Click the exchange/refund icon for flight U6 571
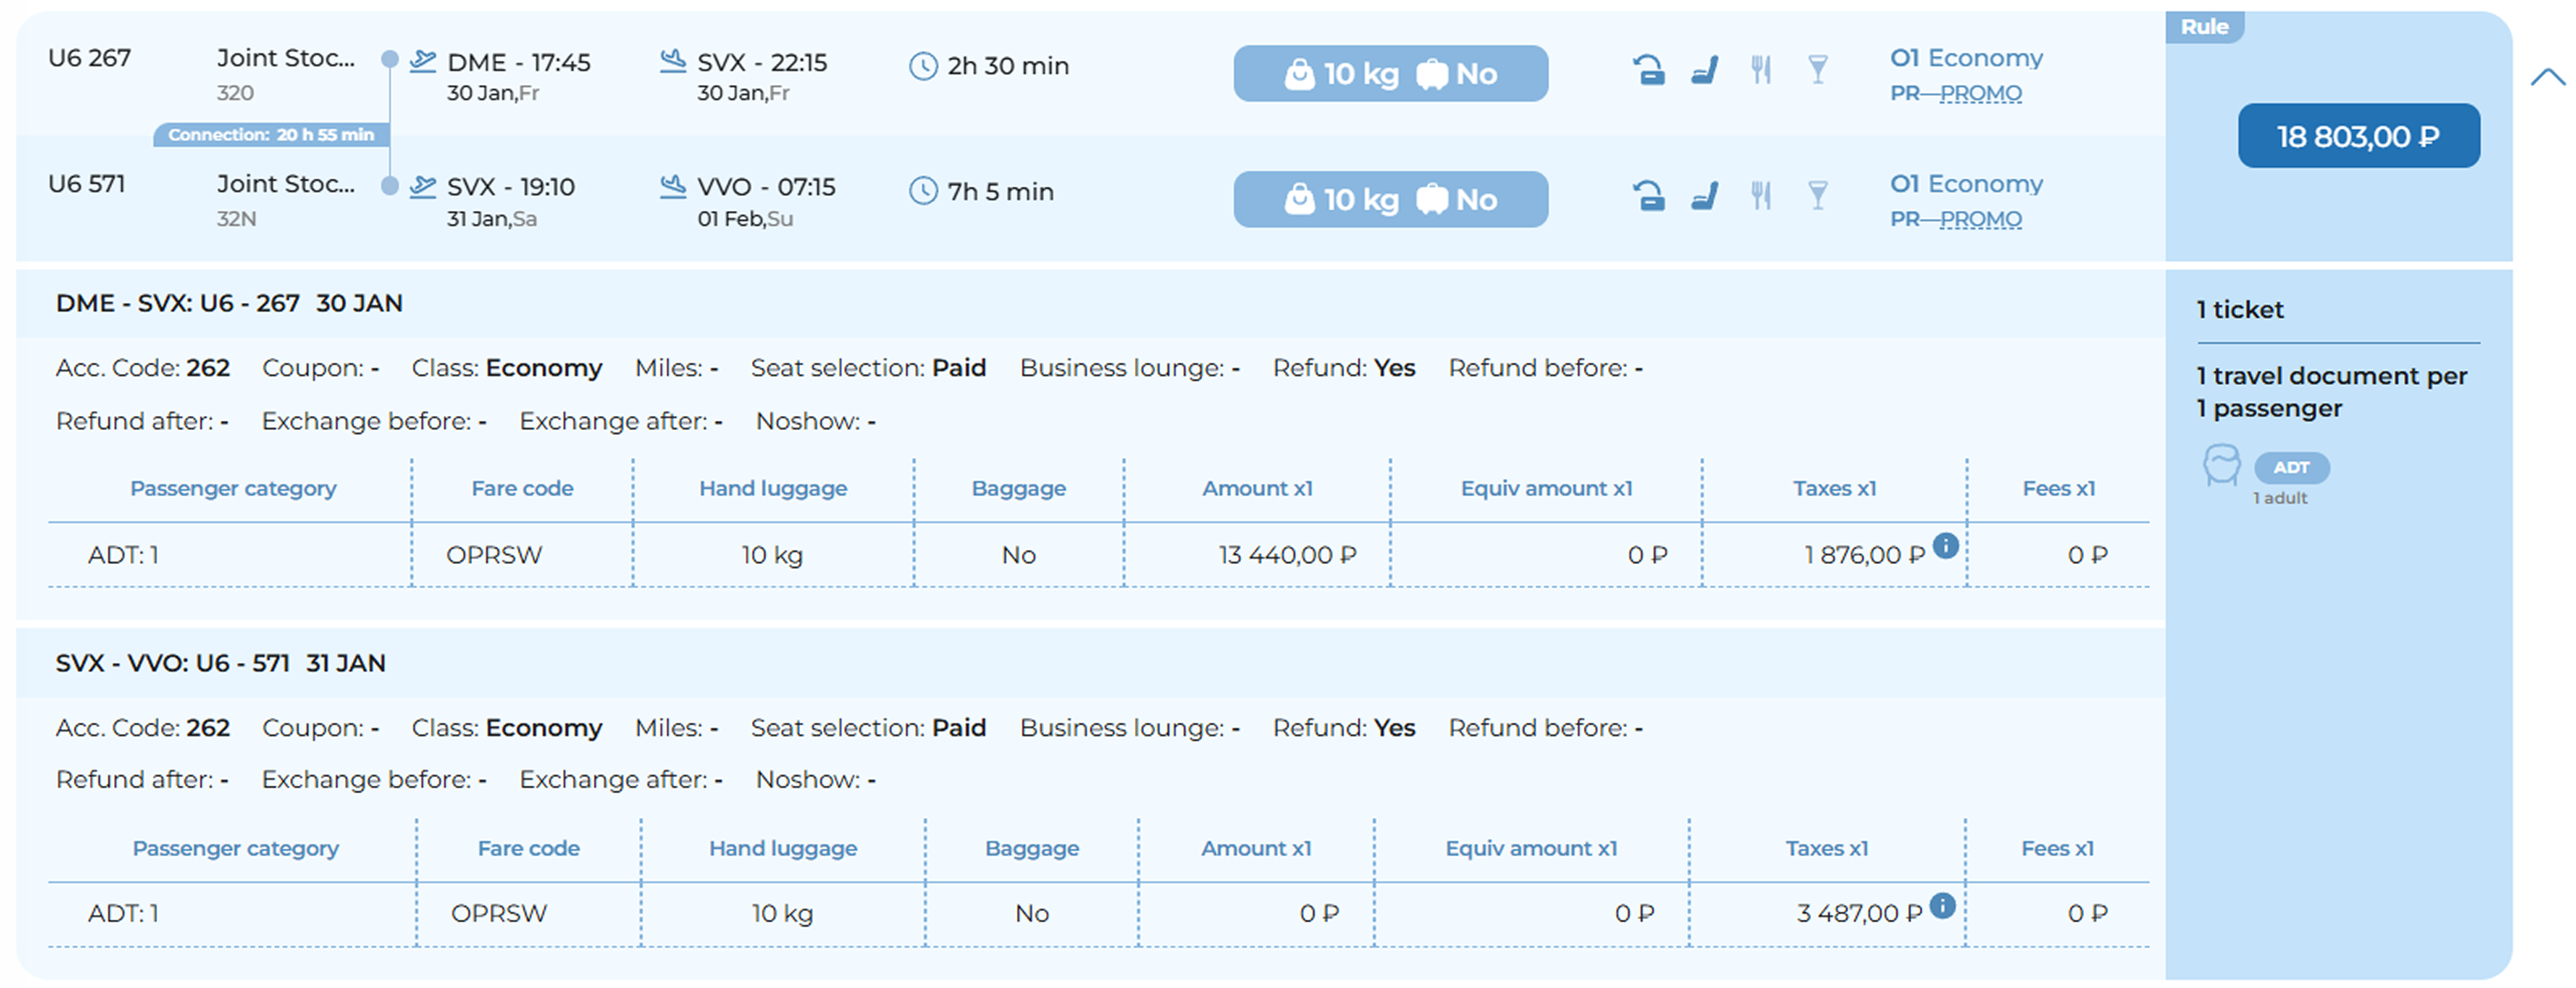 point(1648,195)
